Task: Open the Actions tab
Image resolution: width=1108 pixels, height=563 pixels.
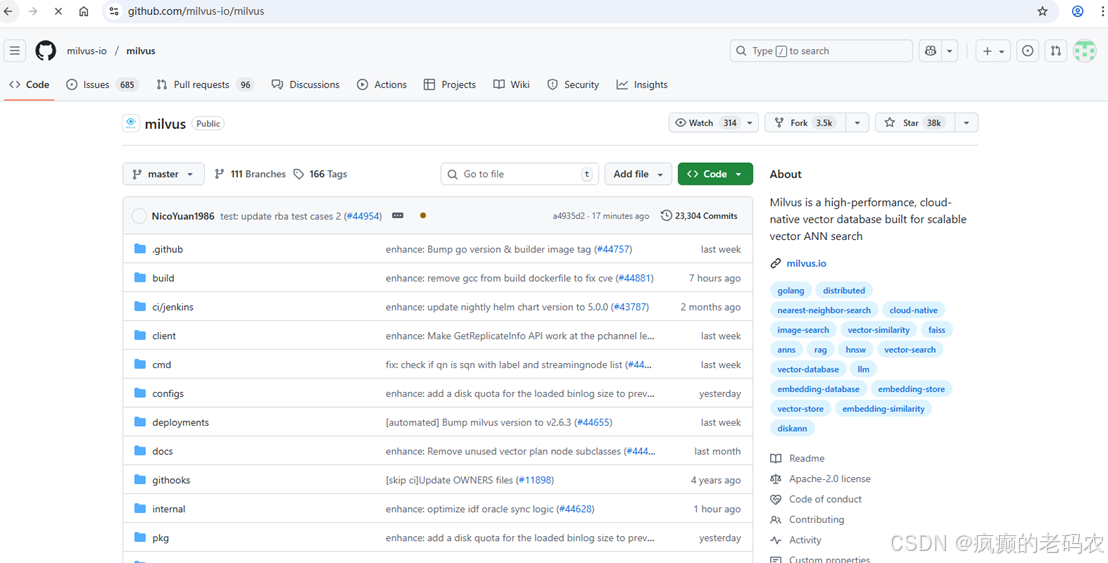Action: tap(382, 85)
